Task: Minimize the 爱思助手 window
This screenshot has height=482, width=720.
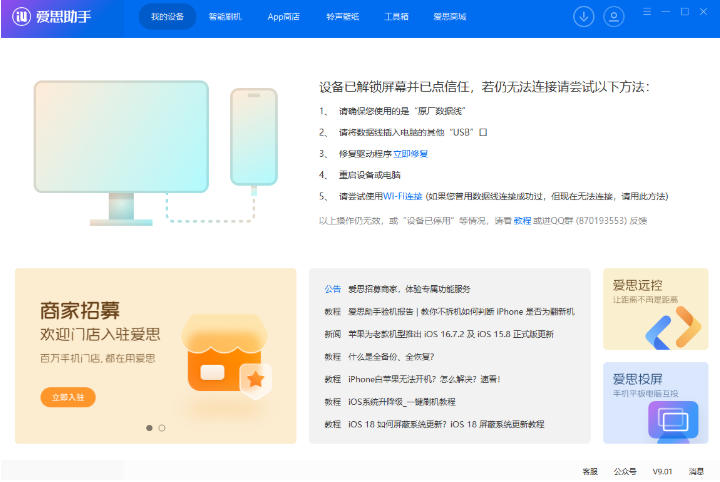Action: pos(666,12)
